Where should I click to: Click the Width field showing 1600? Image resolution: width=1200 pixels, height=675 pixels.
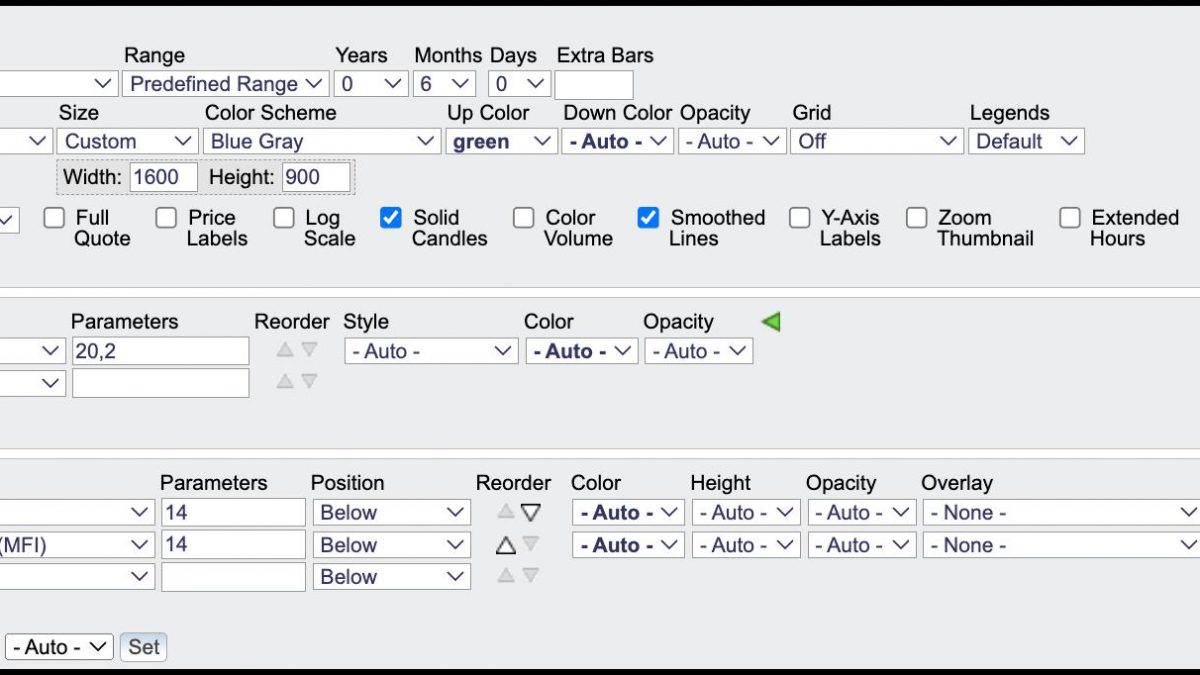163,178
